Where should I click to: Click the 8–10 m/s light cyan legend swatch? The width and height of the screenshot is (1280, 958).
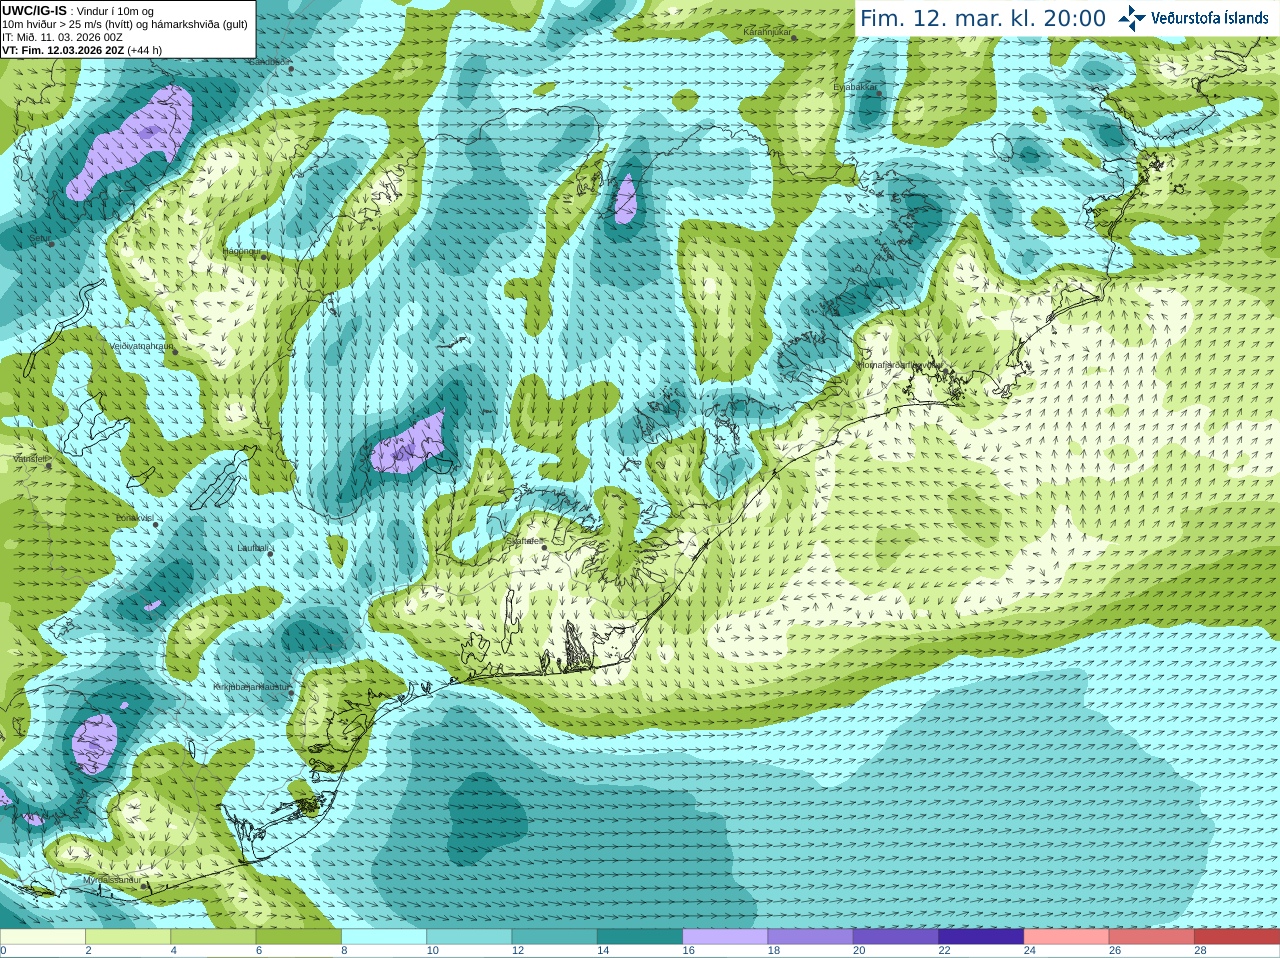coord(384,936)
